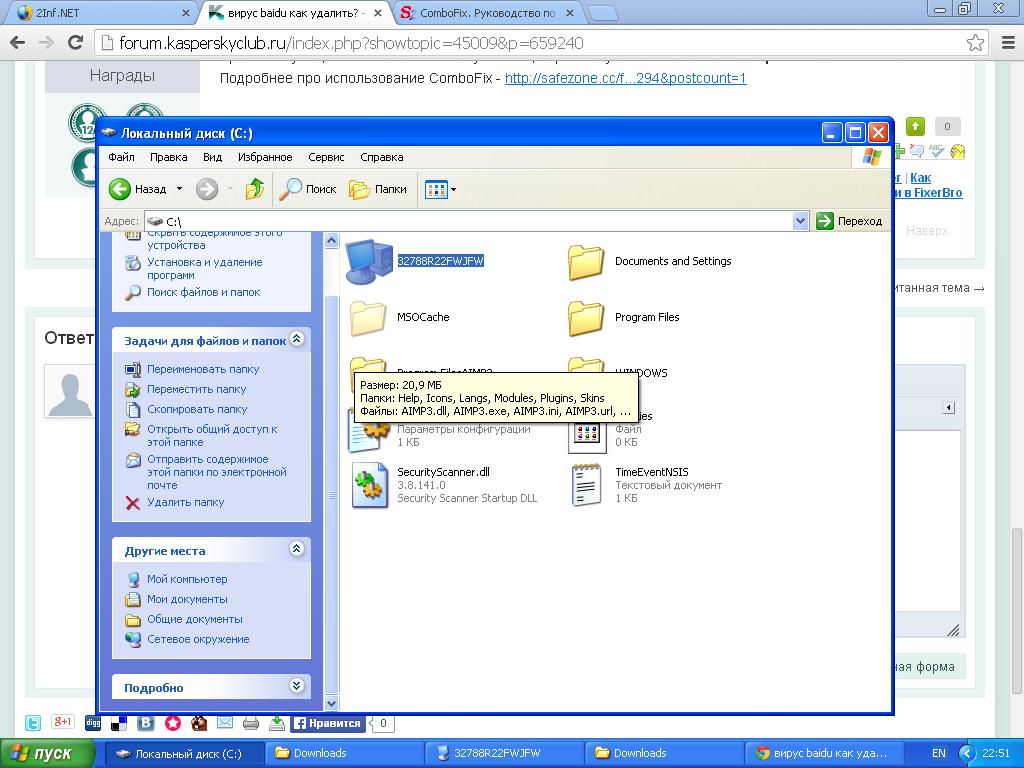Click the Удалить папку task link
This screenshot has height=768, width=1024.
[185, 502]
